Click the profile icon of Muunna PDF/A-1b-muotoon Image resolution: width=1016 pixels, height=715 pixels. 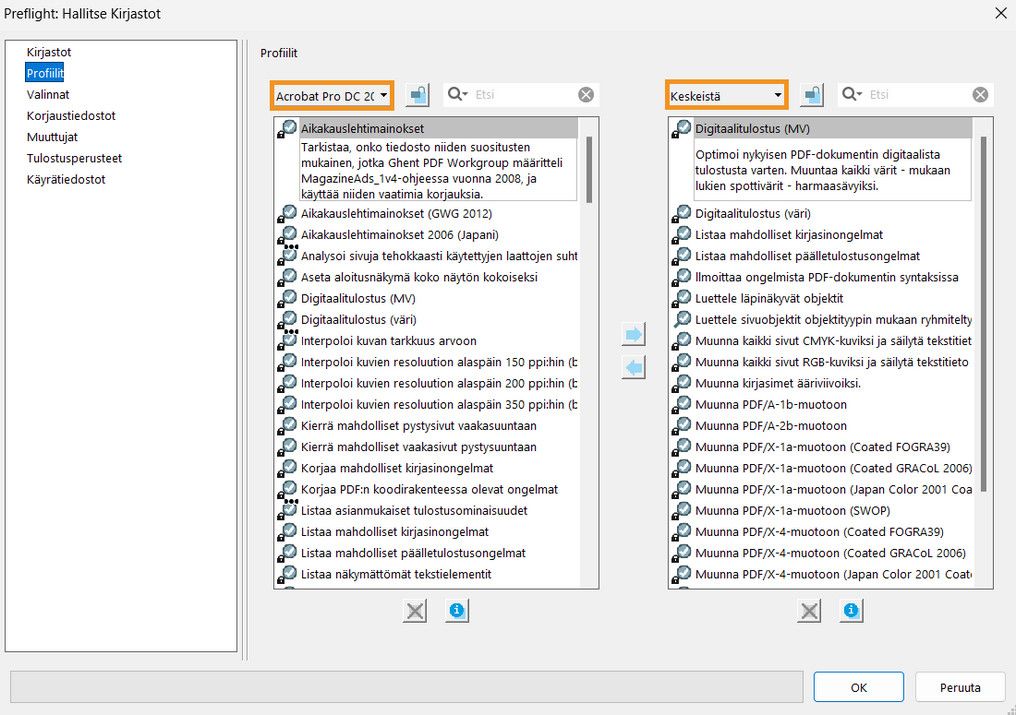point(682,404)
